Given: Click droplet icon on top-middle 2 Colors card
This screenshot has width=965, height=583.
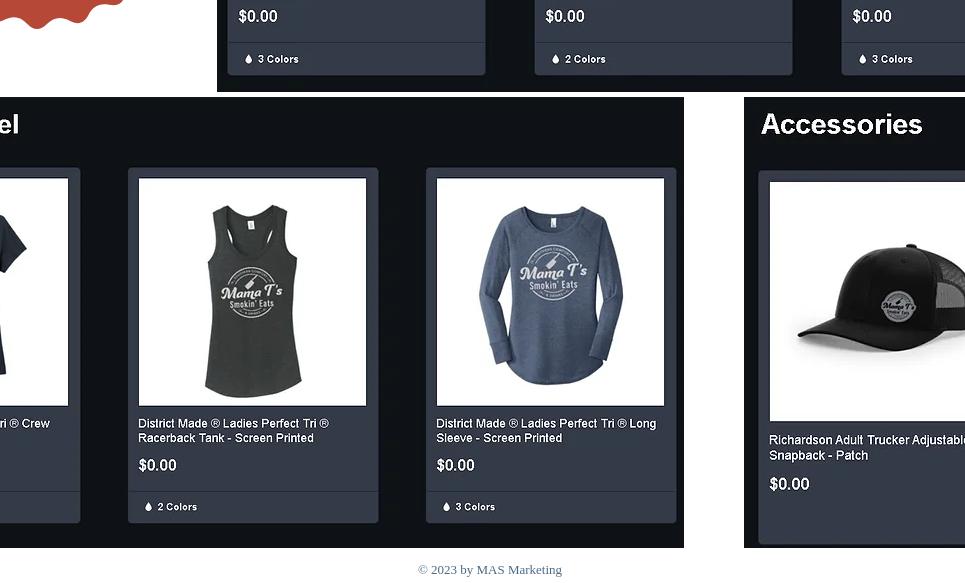Looking at the screenshot, I should coord(556,59).
